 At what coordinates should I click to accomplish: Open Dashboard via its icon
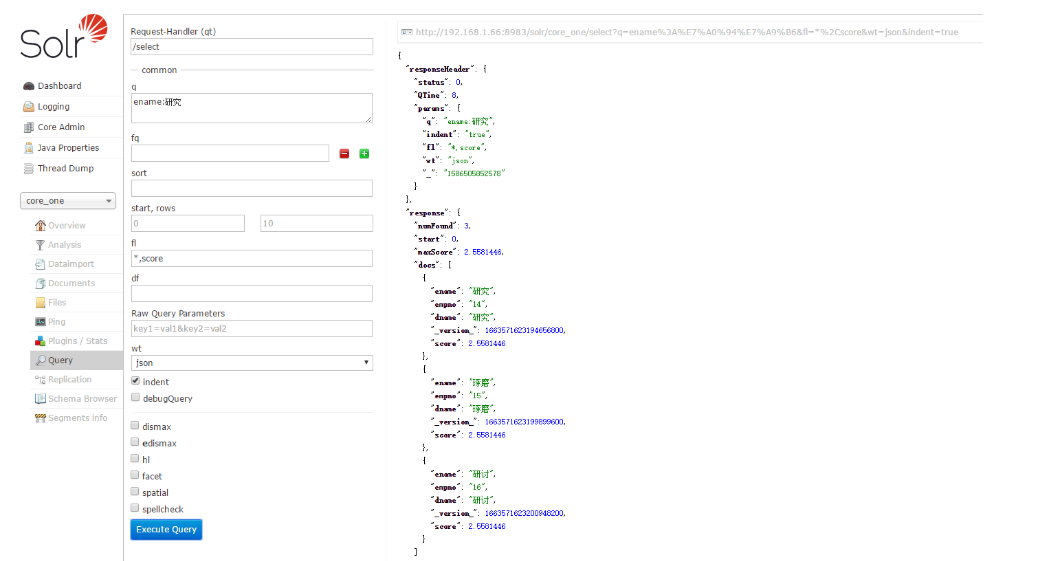pos(28,86)
